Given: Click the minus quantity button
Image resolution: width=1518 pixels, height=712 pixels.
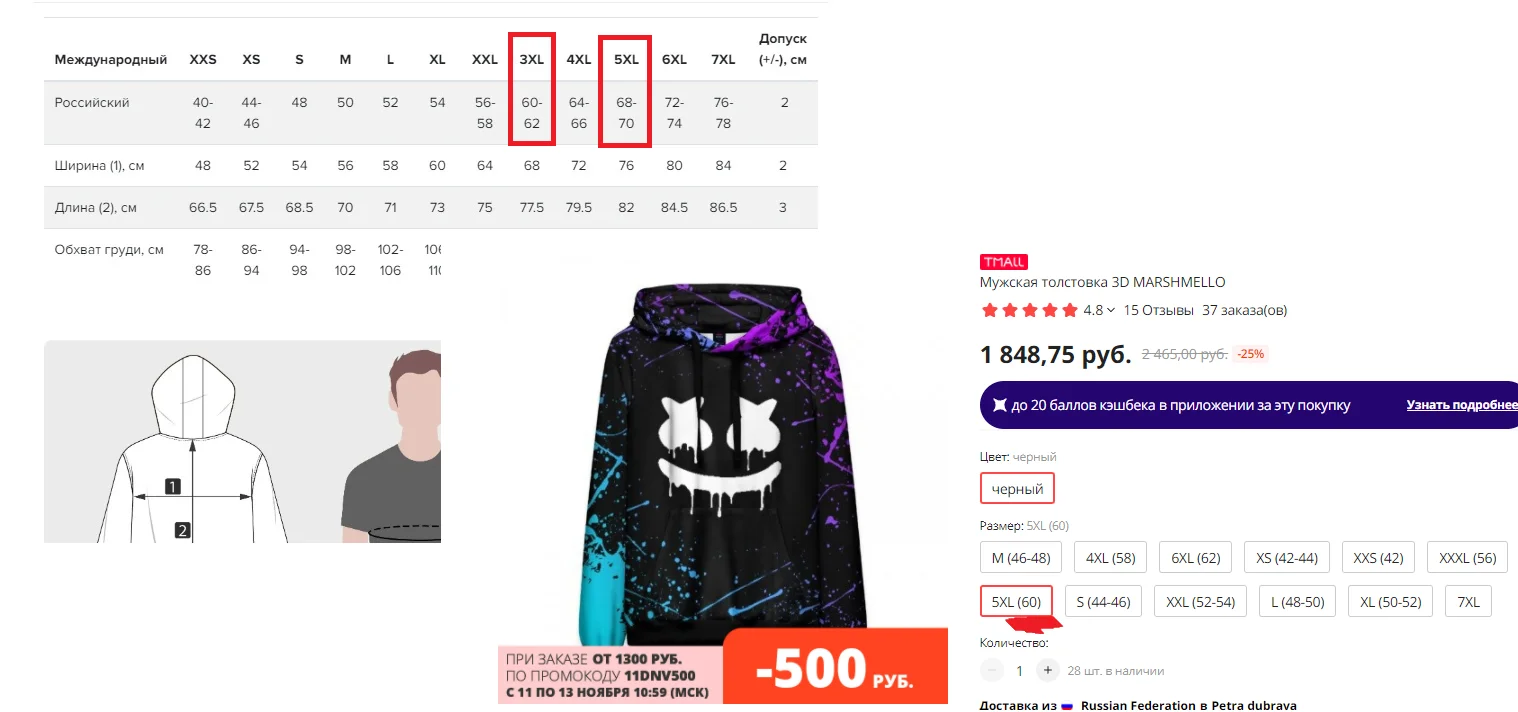Looking at the screenshot, I should (991, 671).
